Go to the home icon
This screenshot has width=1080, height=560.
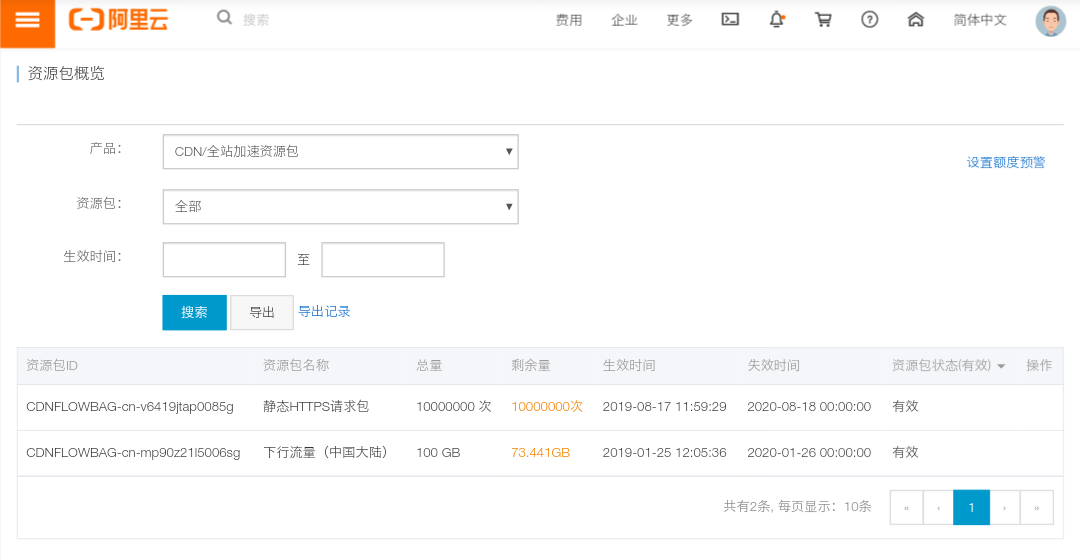[x=915, y=19]
